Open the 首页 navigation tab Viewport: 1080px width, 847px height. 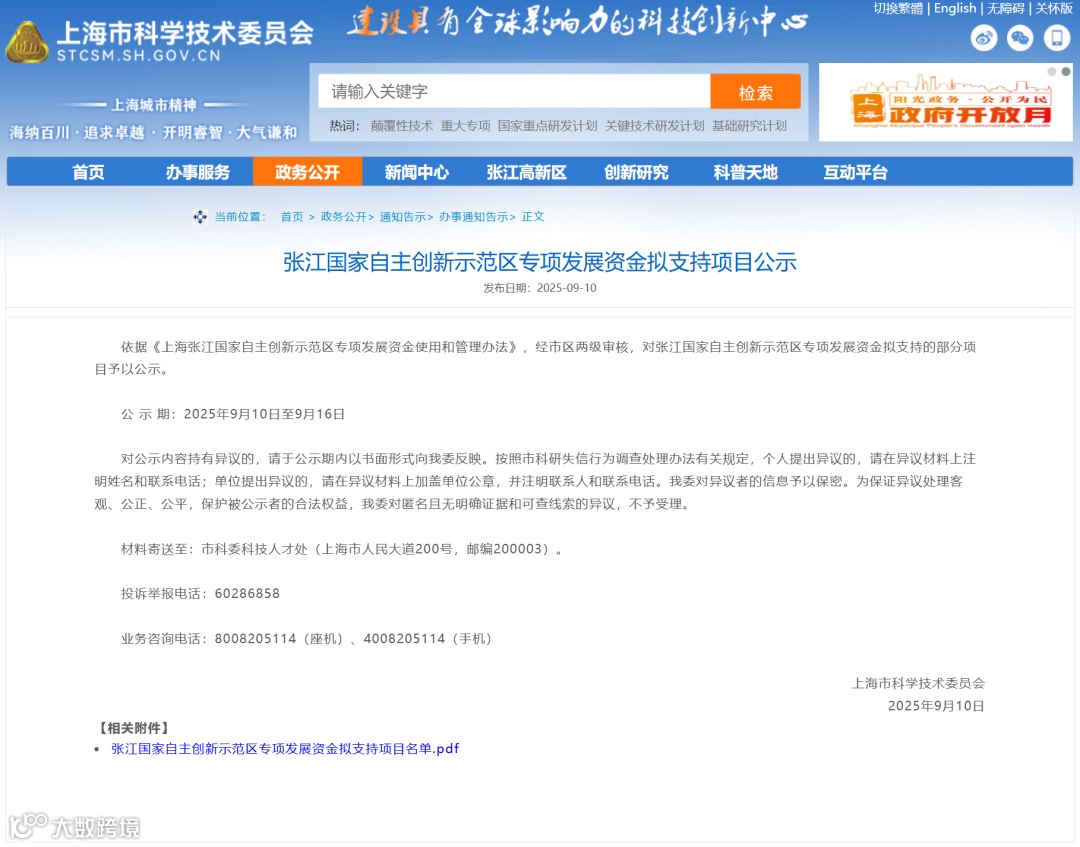tap(89, 172)
